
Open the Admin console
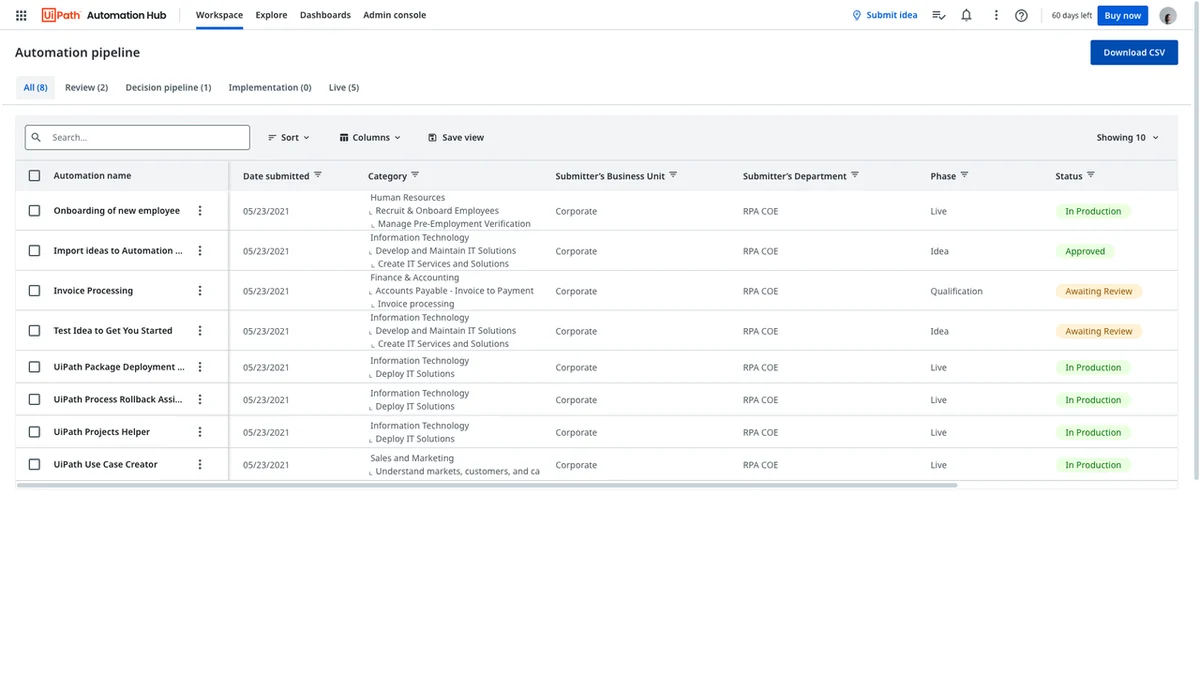tap(394, 15)
